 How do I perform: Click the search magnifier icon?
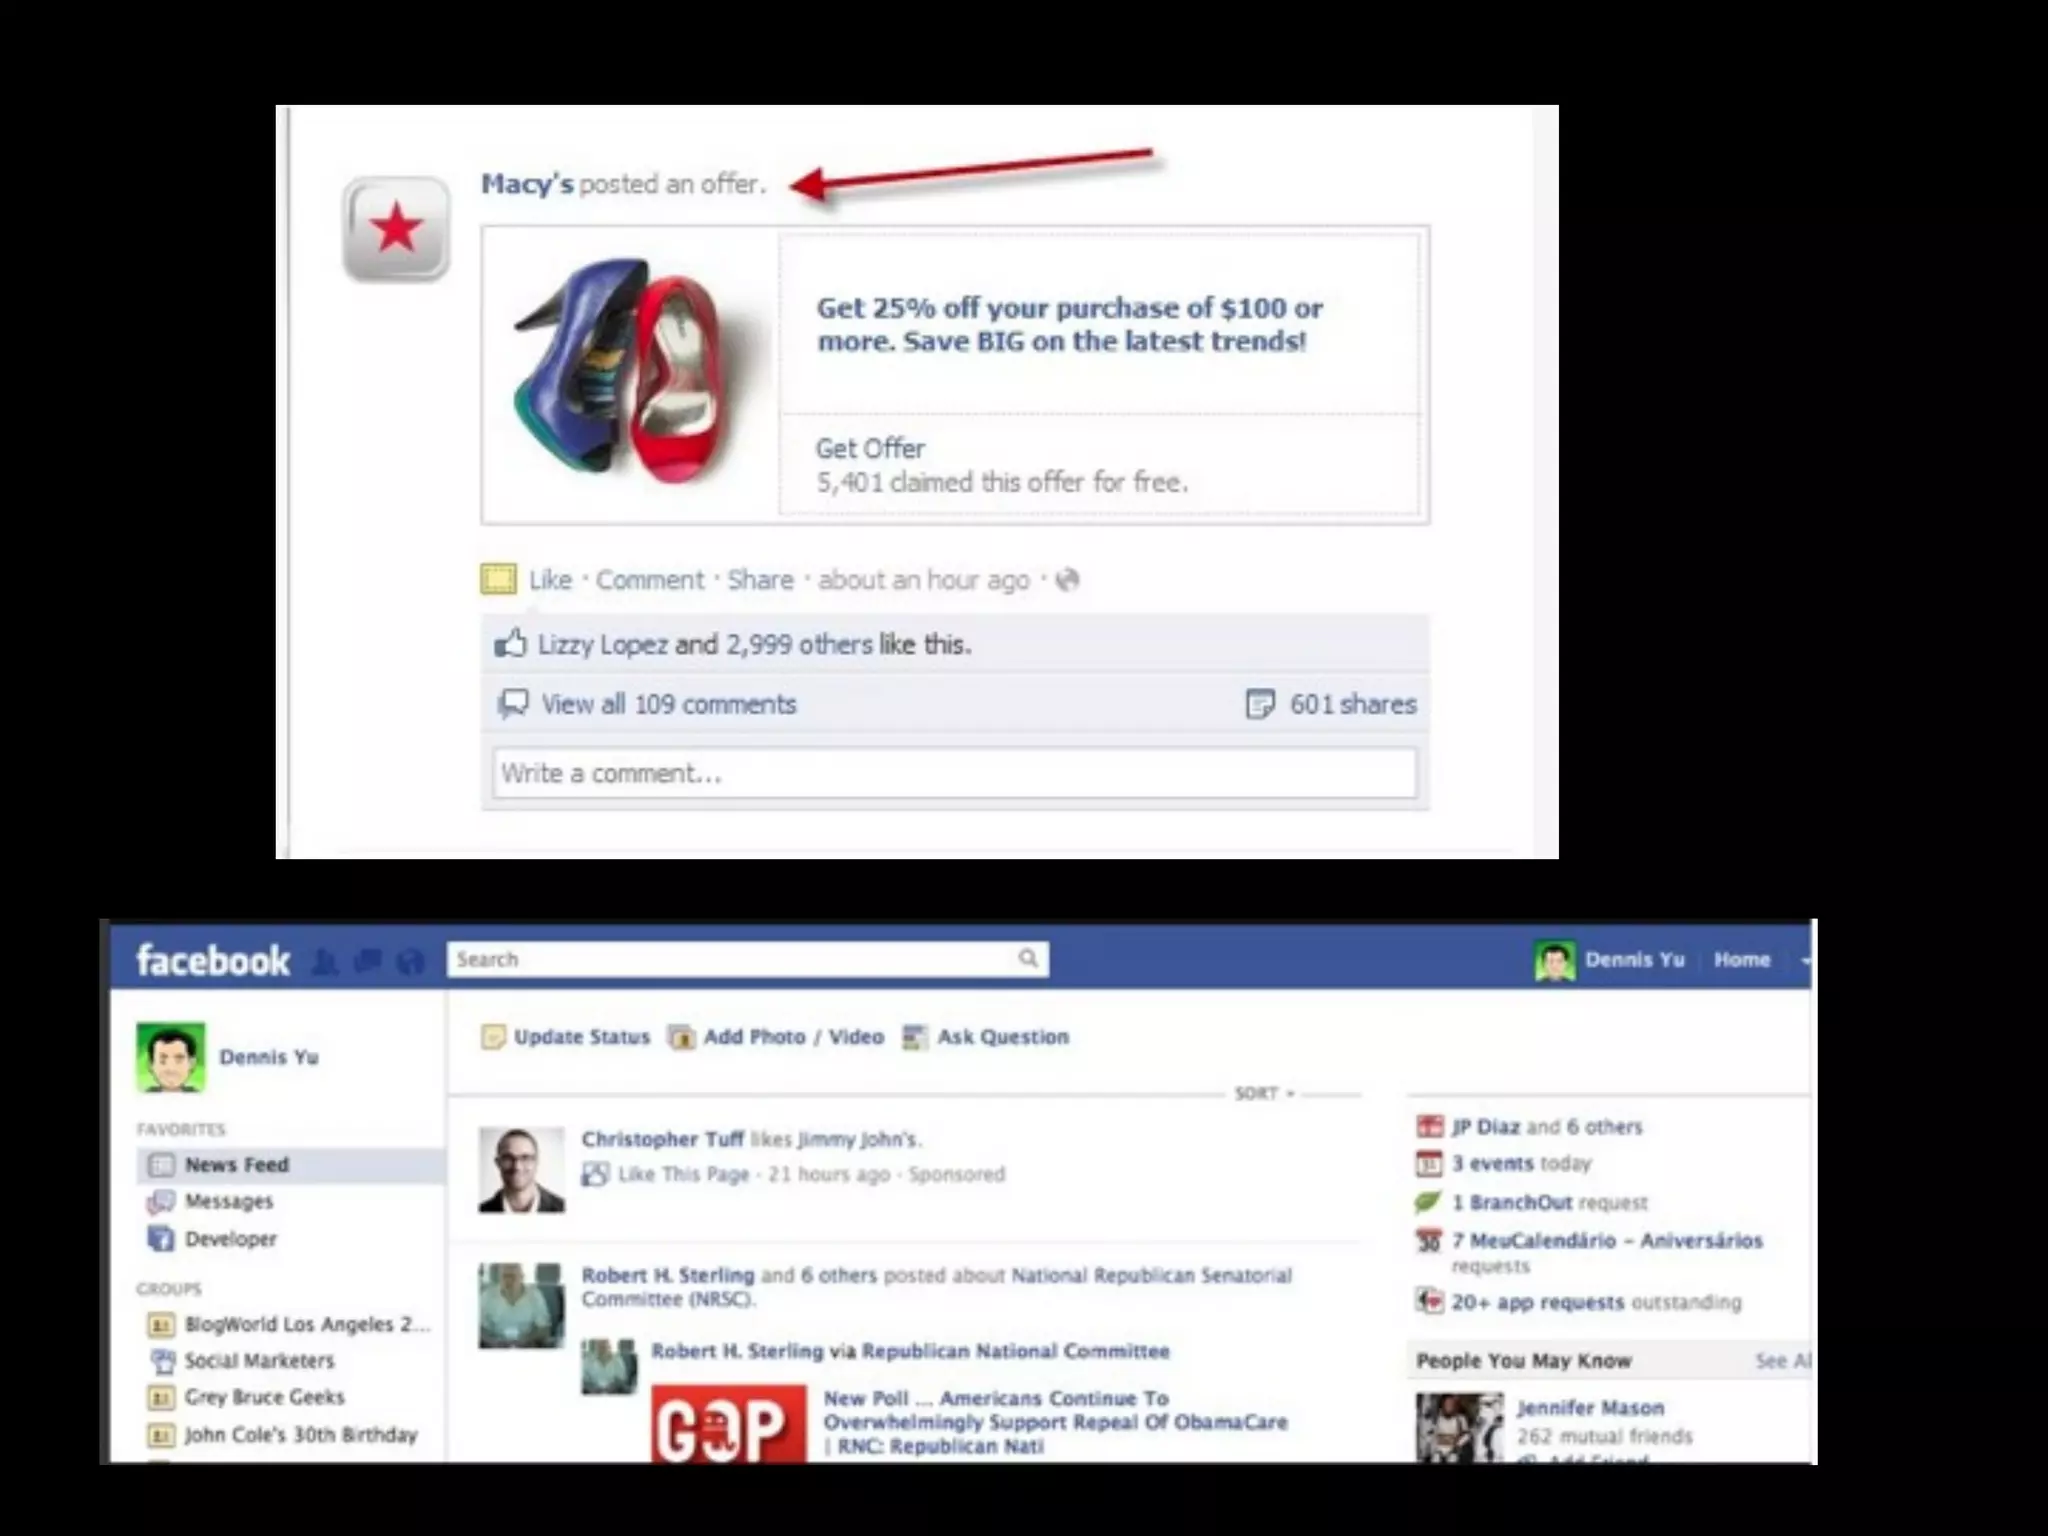tap(1028, 959)
